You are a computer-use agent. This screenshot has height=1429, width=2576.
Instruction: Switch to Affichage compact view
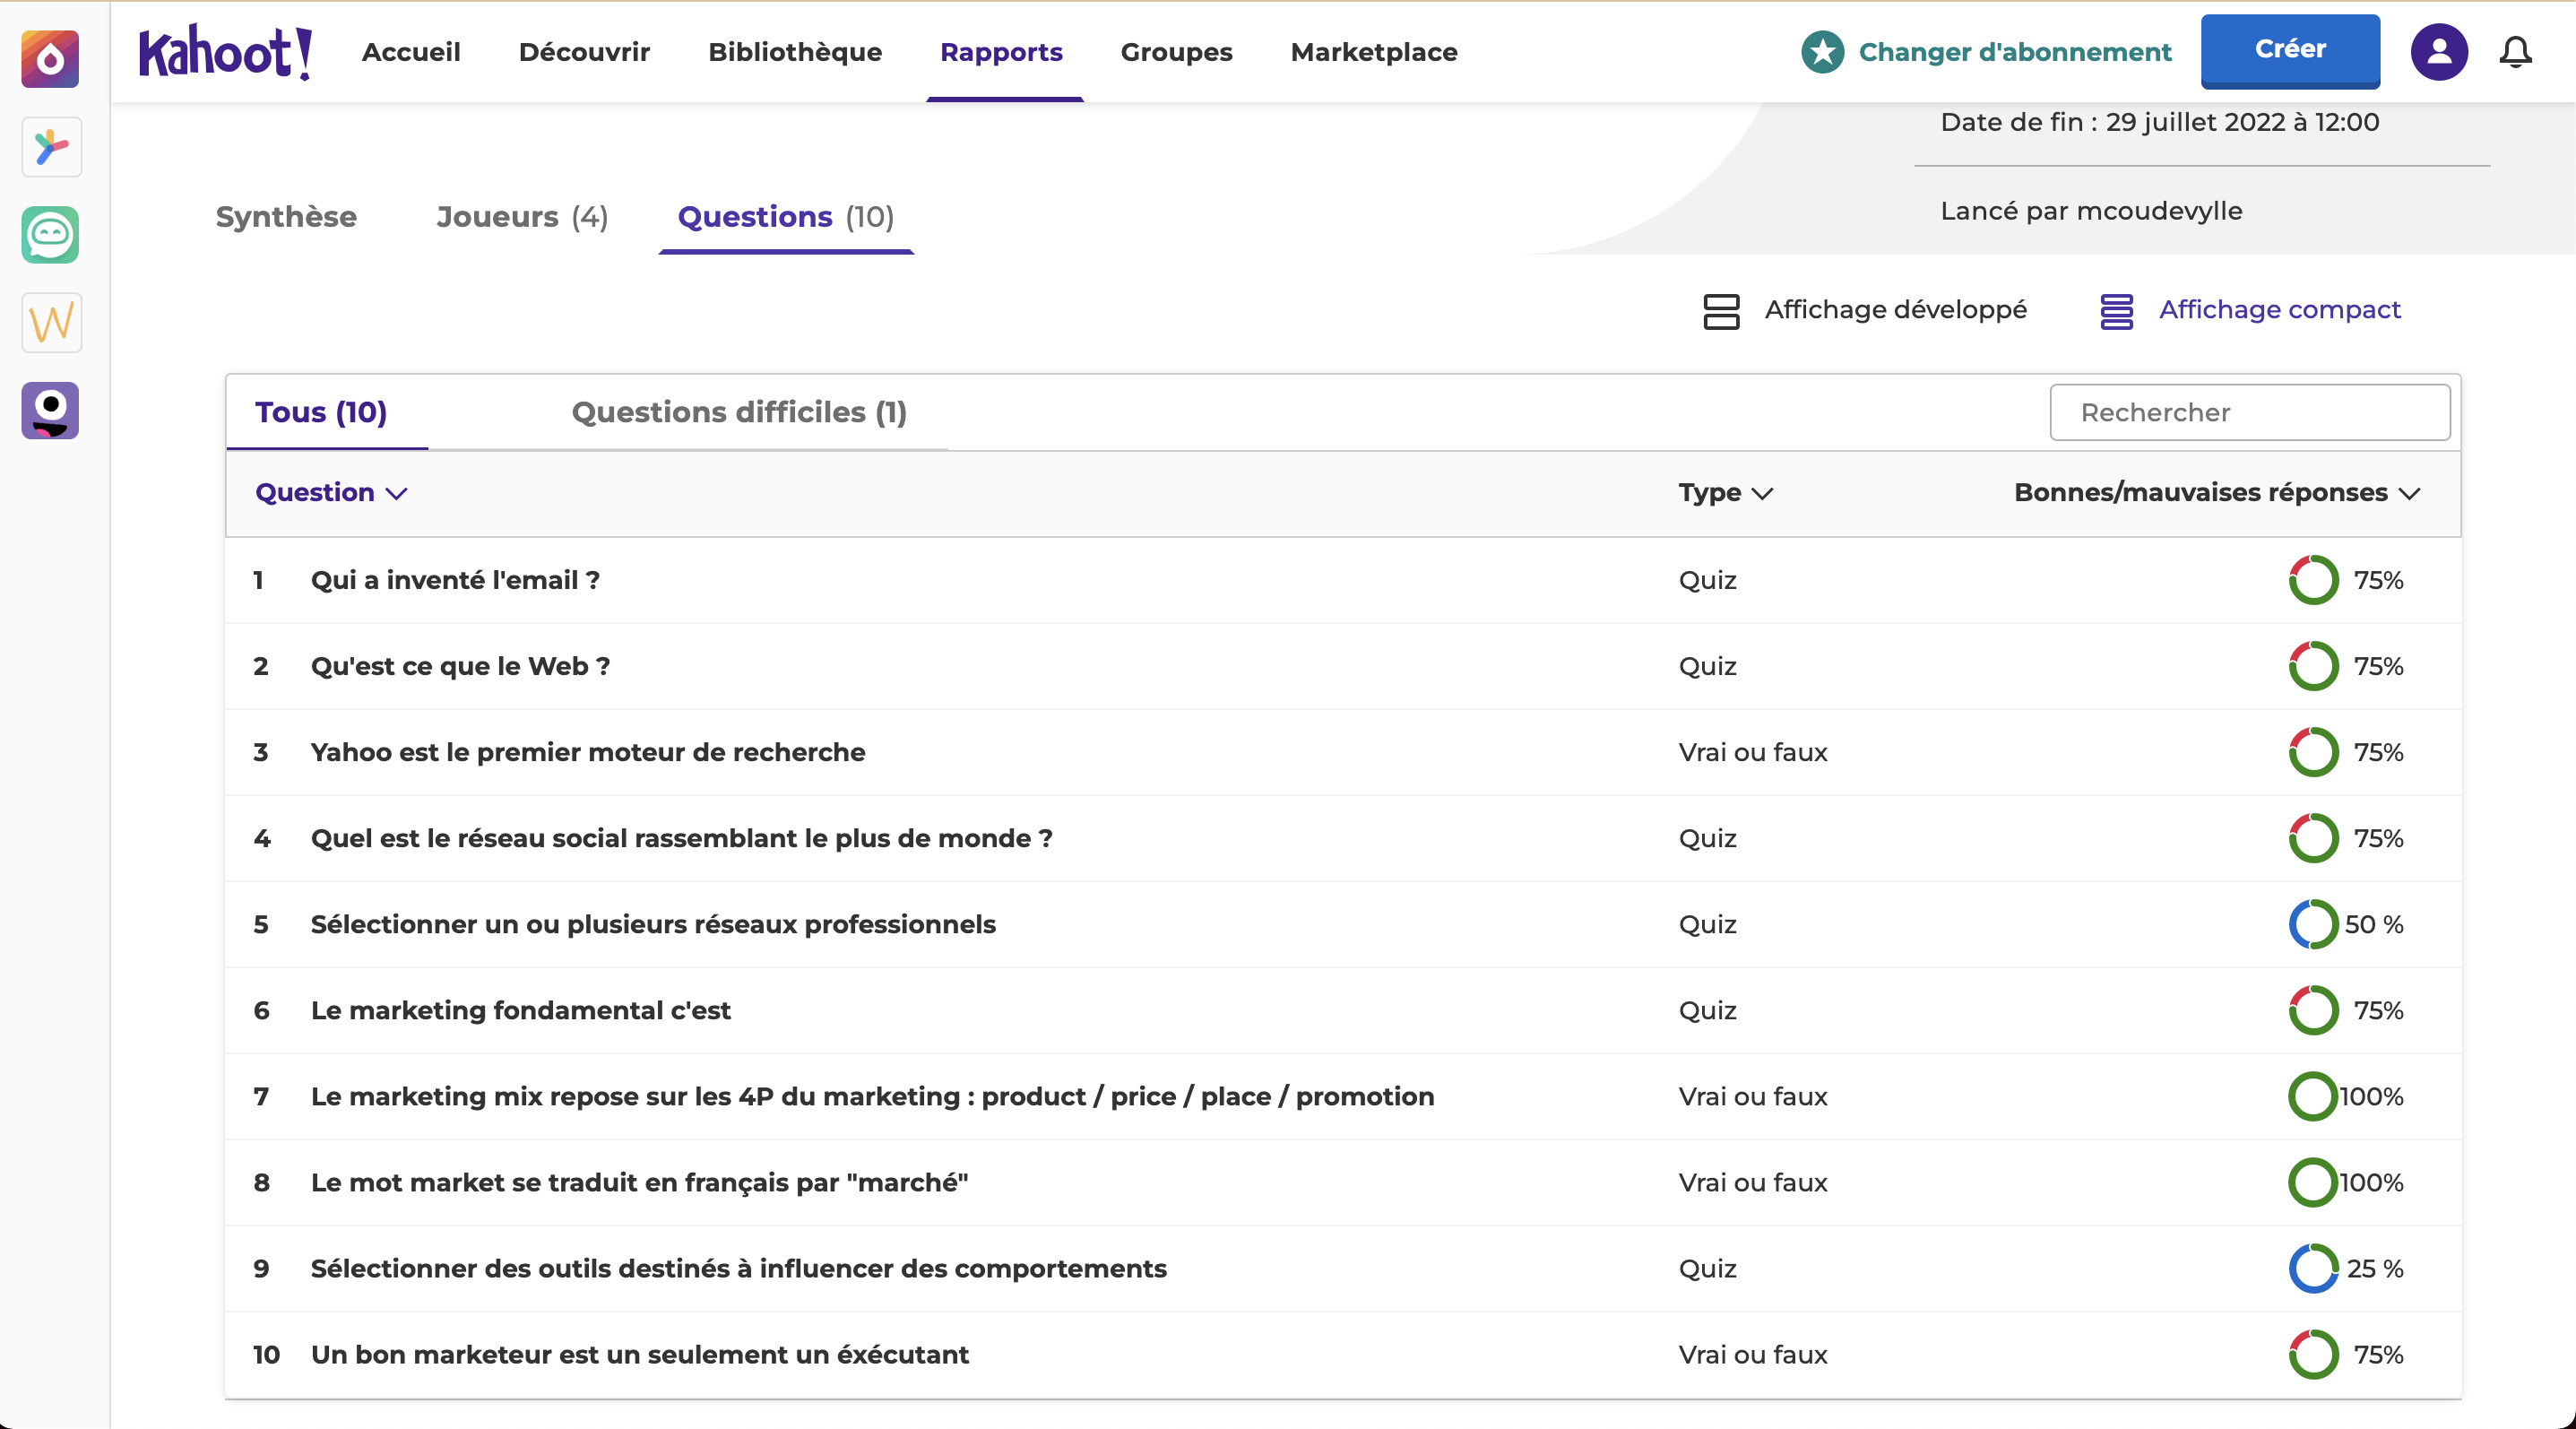coord(2250,310)
